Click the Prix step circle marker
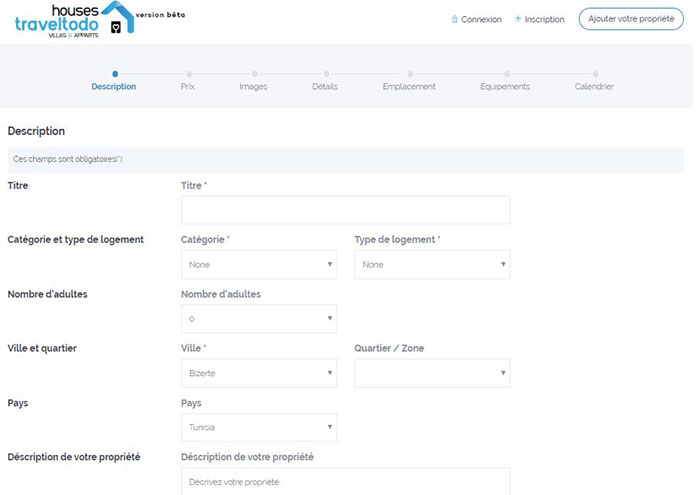 (188, 73)
